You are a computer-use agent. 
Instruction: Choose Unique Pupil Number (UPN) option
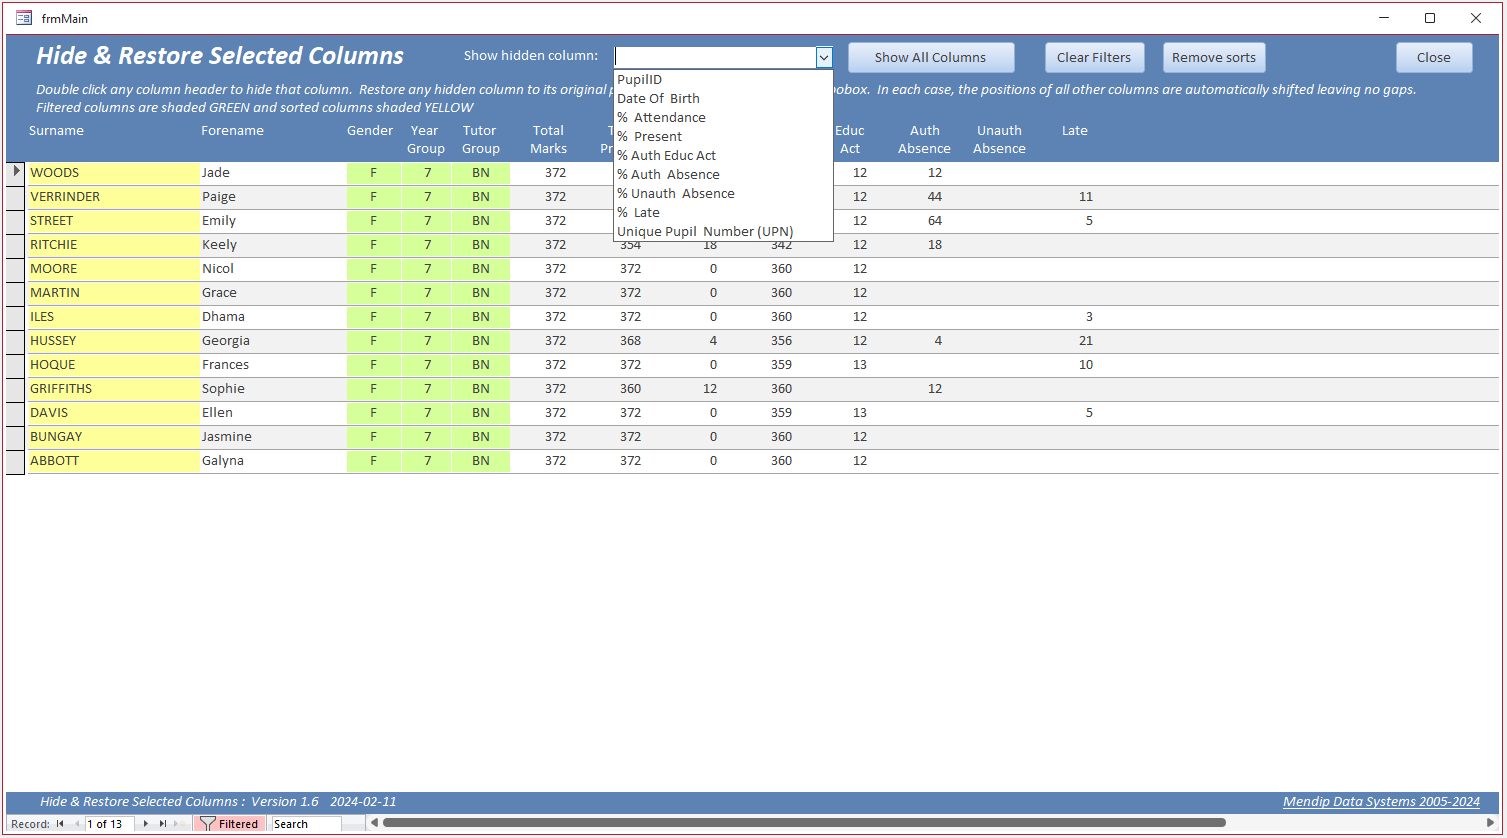point(723,232)
